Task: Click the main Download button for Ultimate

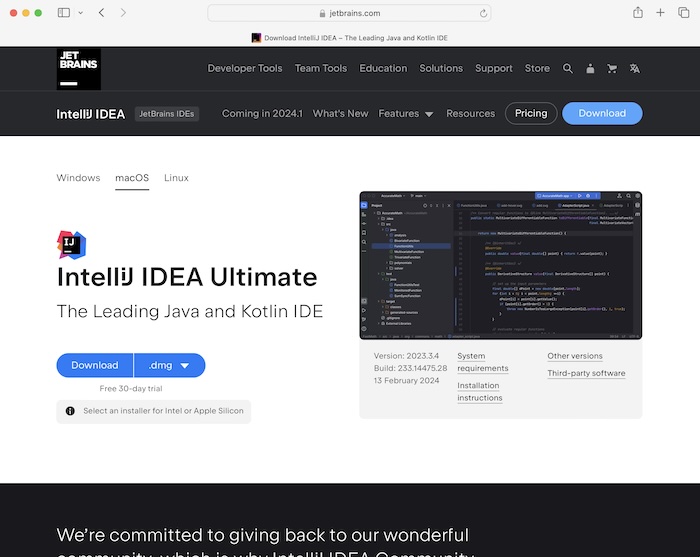Action: click(95, 366)
